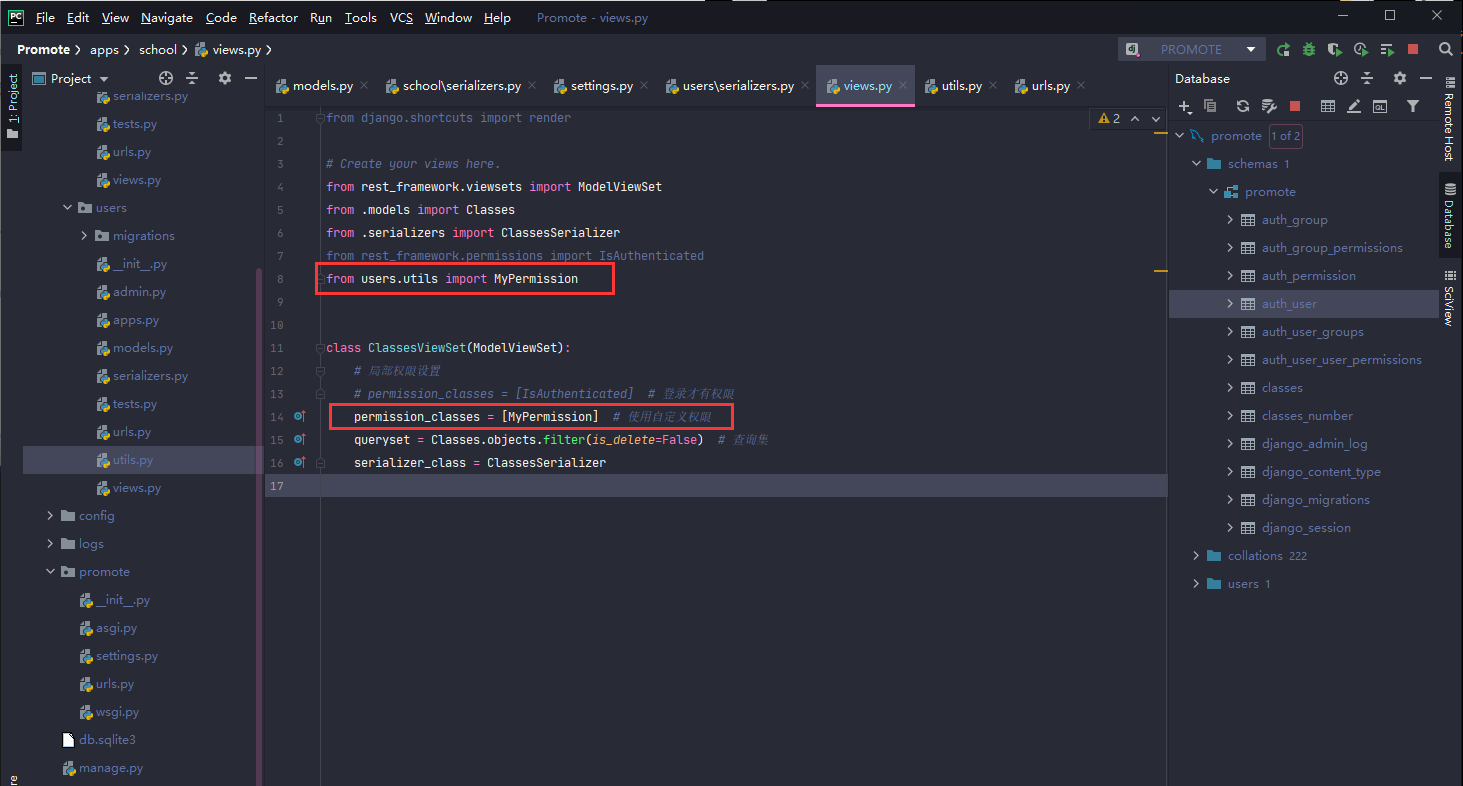The image size is (1463, 786).
Task: Expand the collations node
Action: click(1196, 556)
